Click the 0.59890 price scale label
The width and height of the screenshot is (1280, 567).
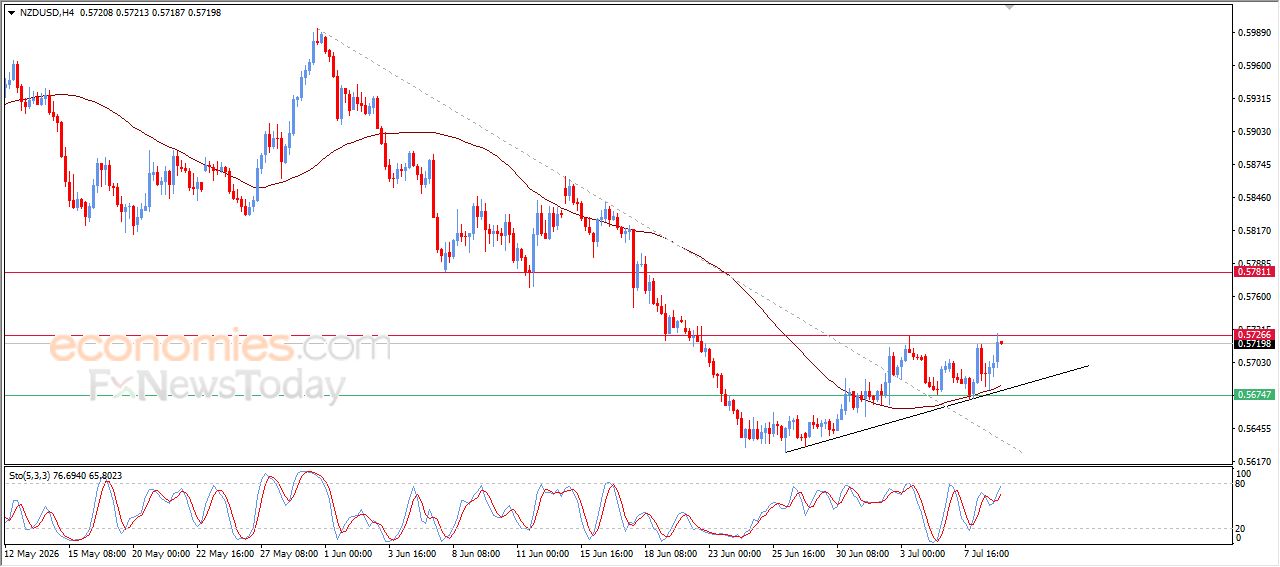1255,33
